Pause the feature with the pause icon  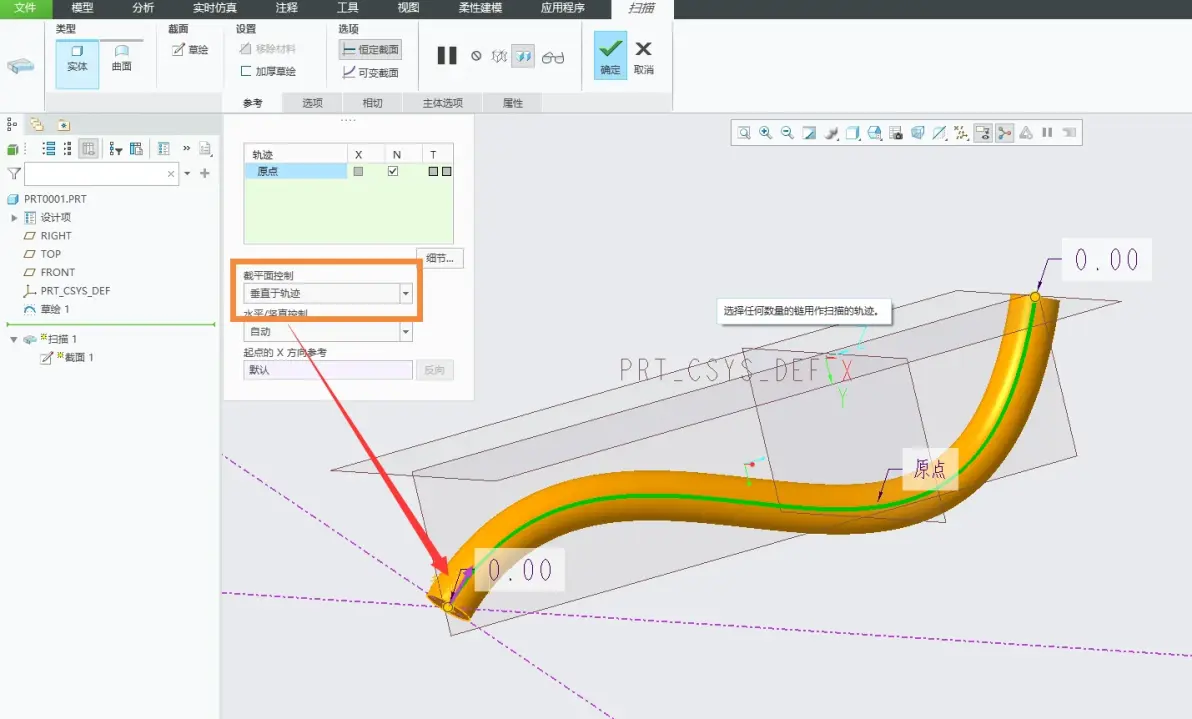pos(447,55)
